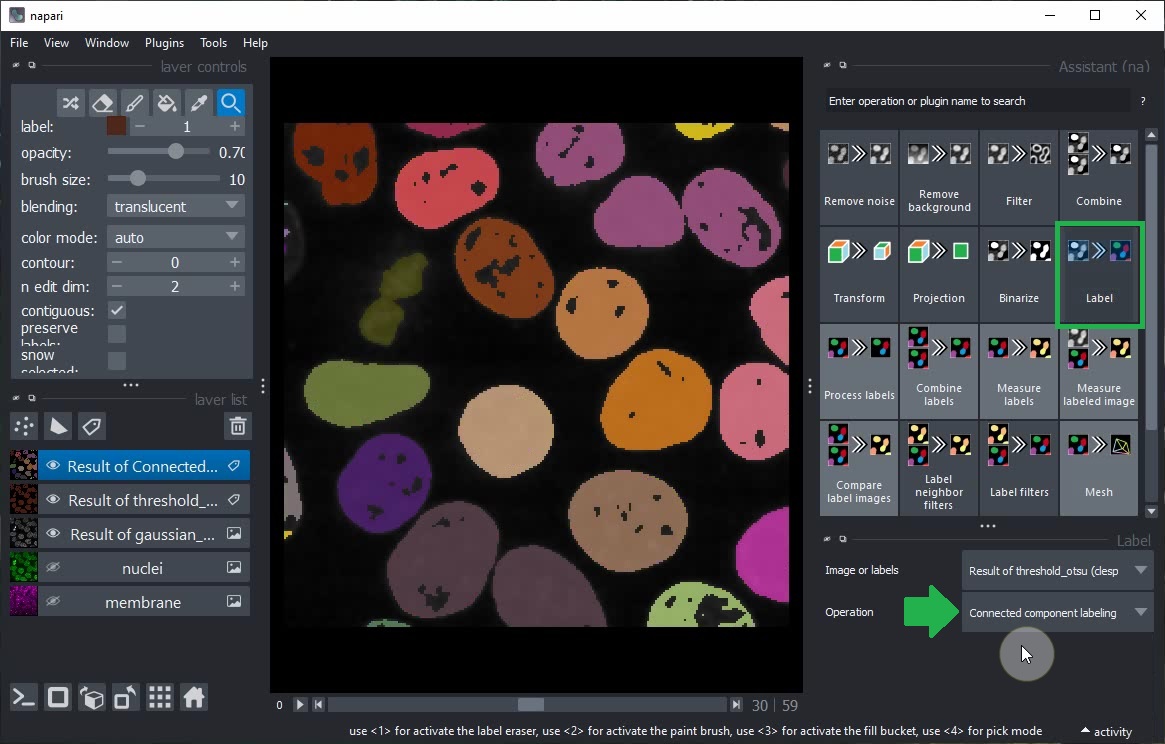The height and width of the screenshot is (744, 1165).
Task: Open the Plugins menu
Action: (x=164, y=43)
